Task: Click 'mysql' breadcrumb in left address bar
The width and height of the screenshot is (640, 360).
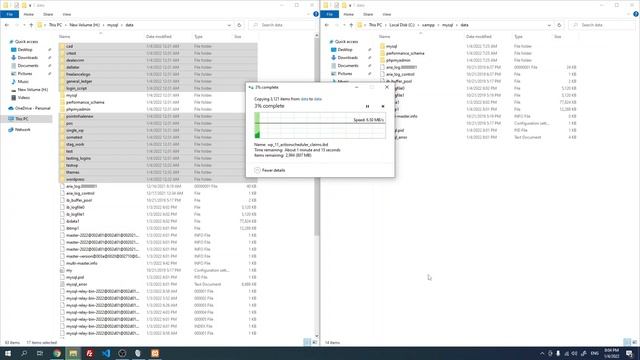Action: tap(112, 25)
